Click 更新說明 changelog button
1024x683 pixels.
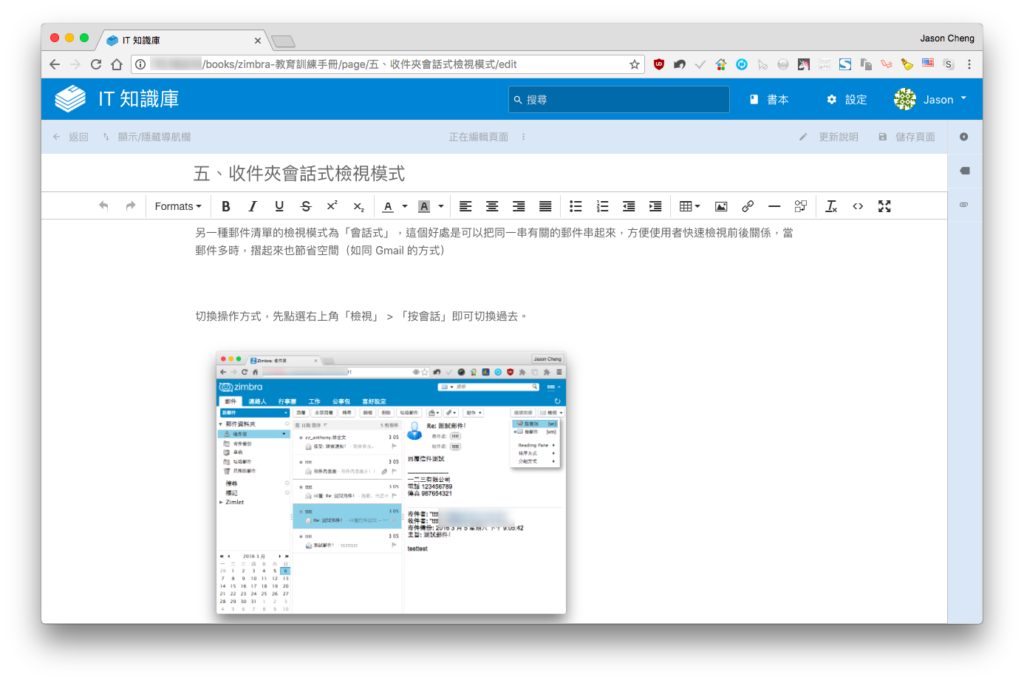pyautogui.click(x=829, y=137)
